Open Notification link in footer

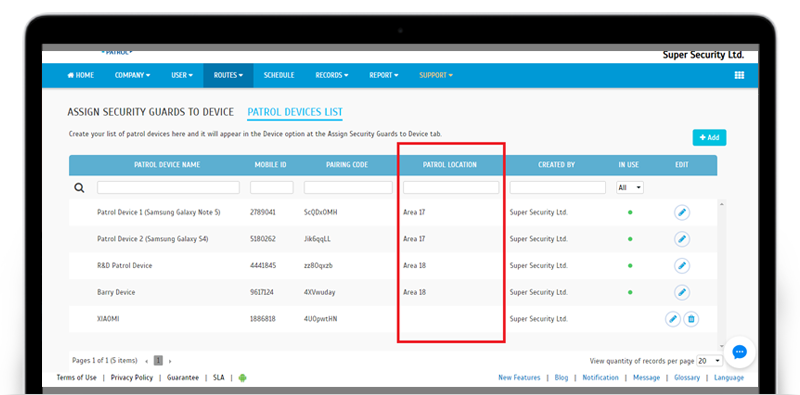601,378
